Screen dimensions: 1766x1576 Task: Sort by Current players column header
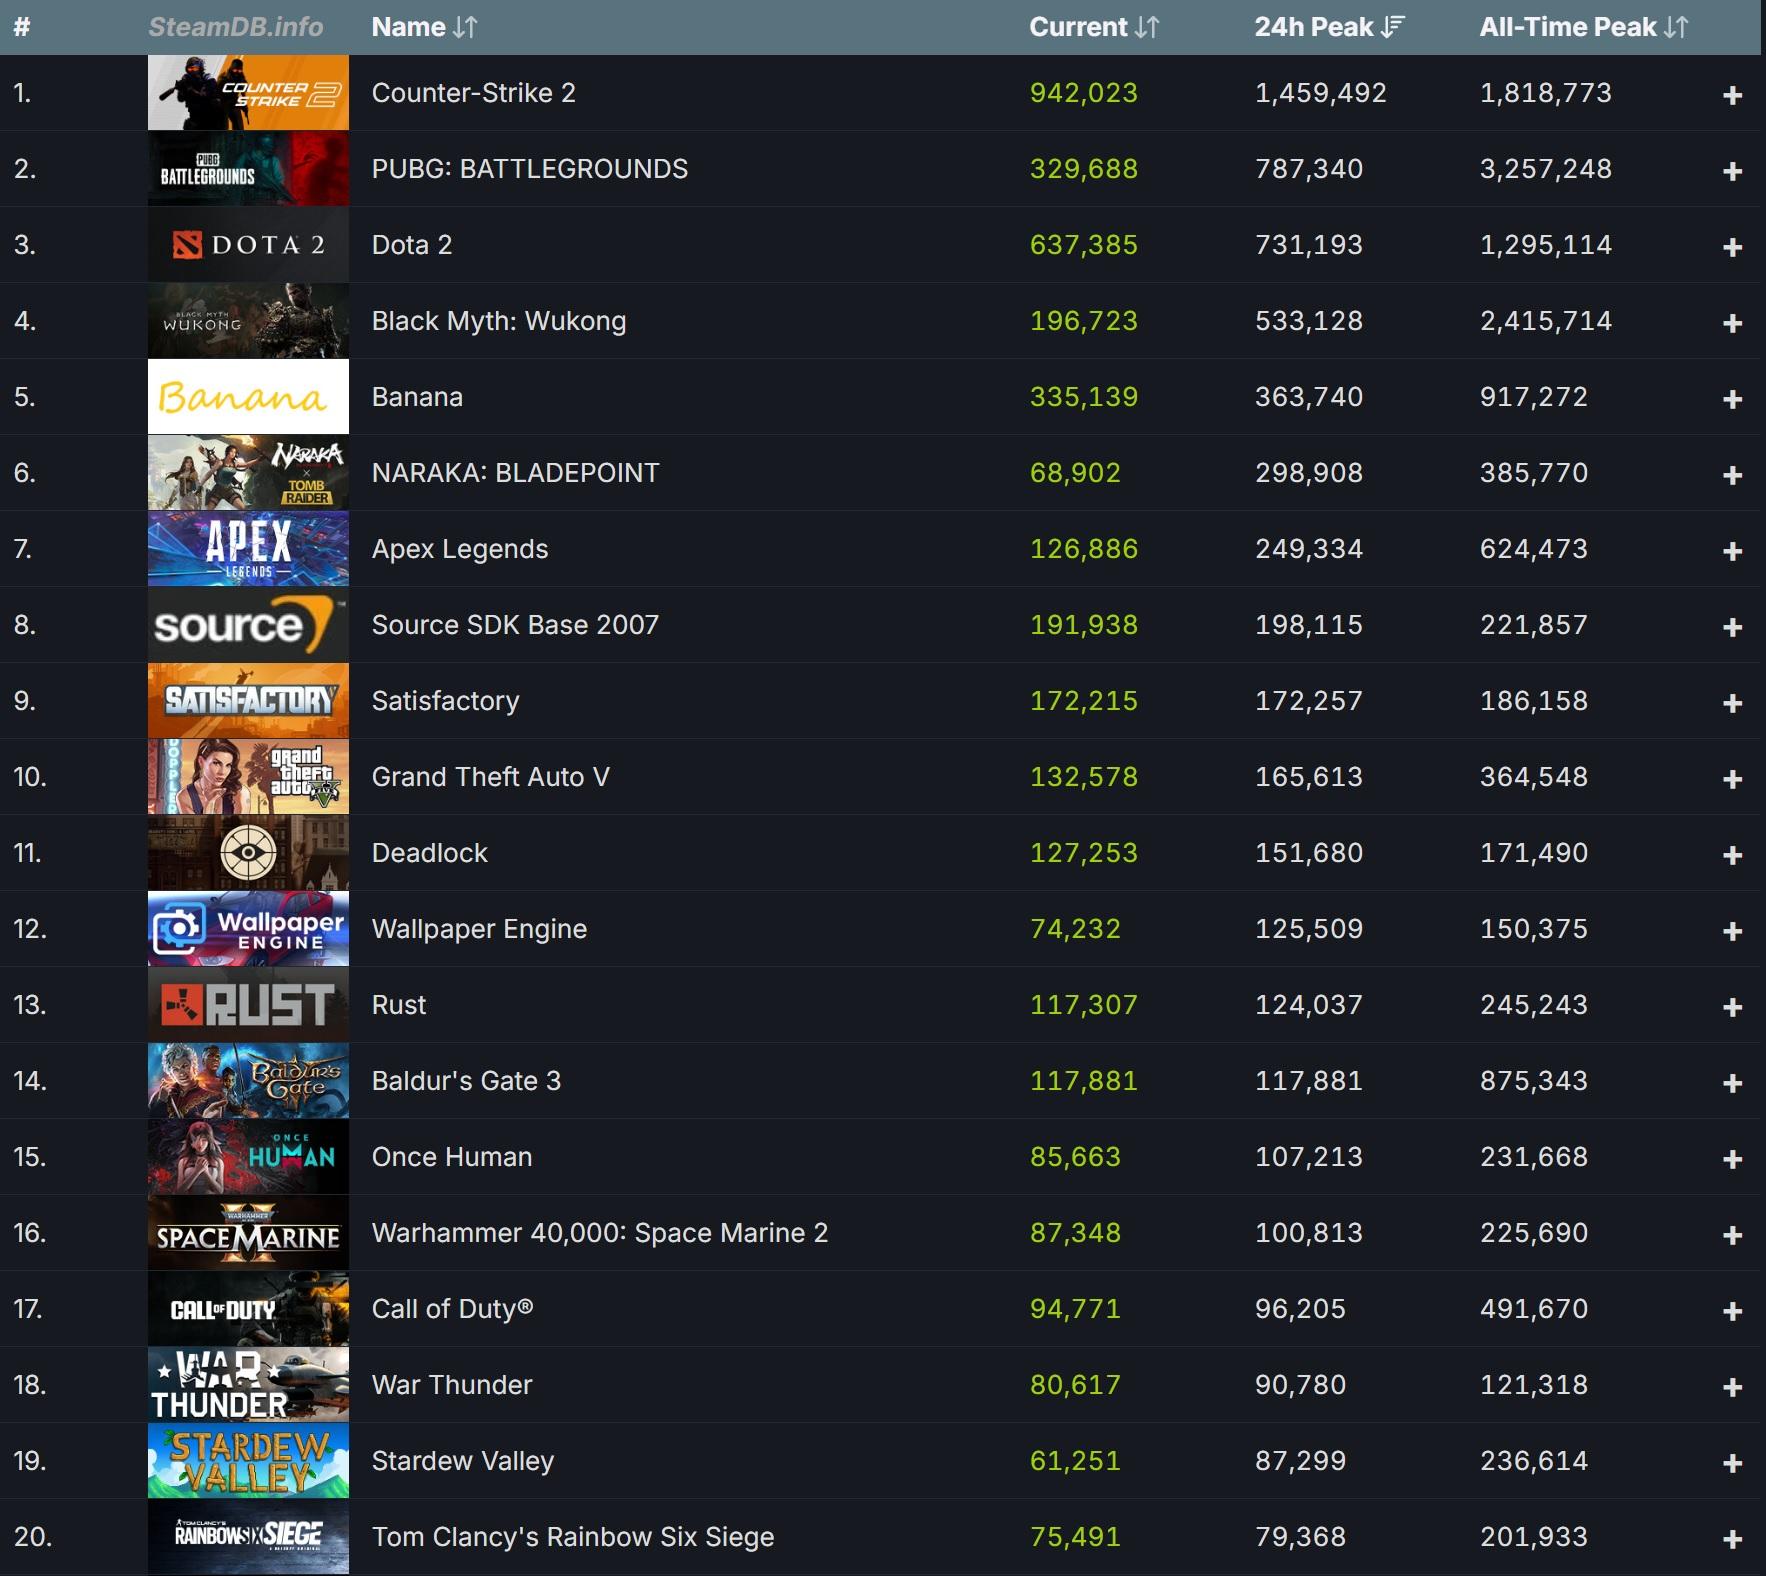(x=1094, y=27)
